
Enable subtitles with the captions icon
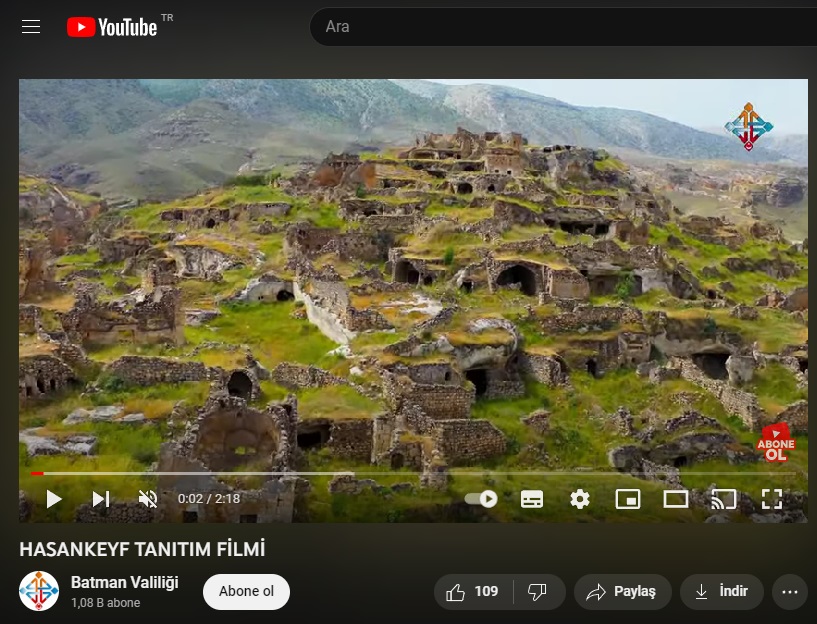[532, 498]
